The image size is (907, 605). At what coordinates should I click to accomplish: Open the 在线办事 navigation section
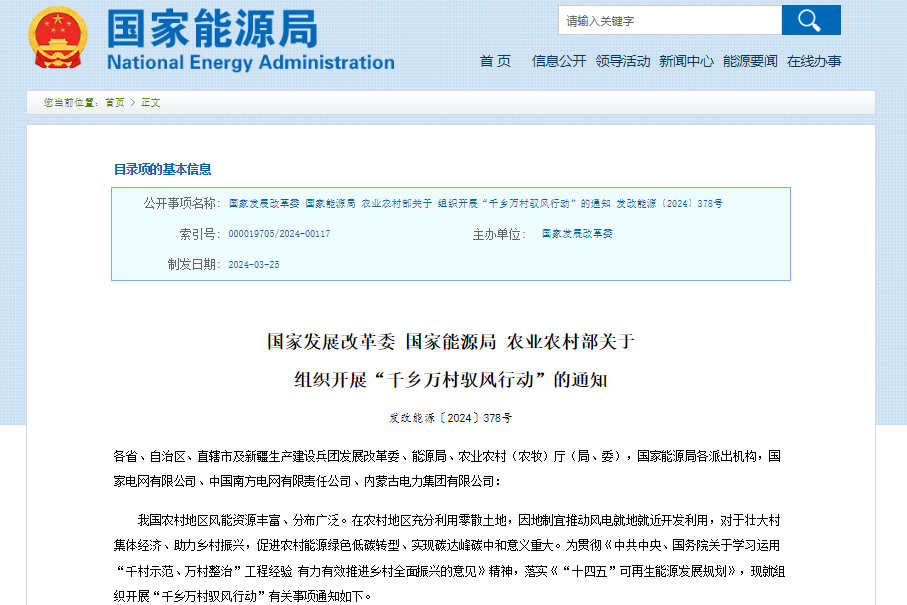point(815,60)
